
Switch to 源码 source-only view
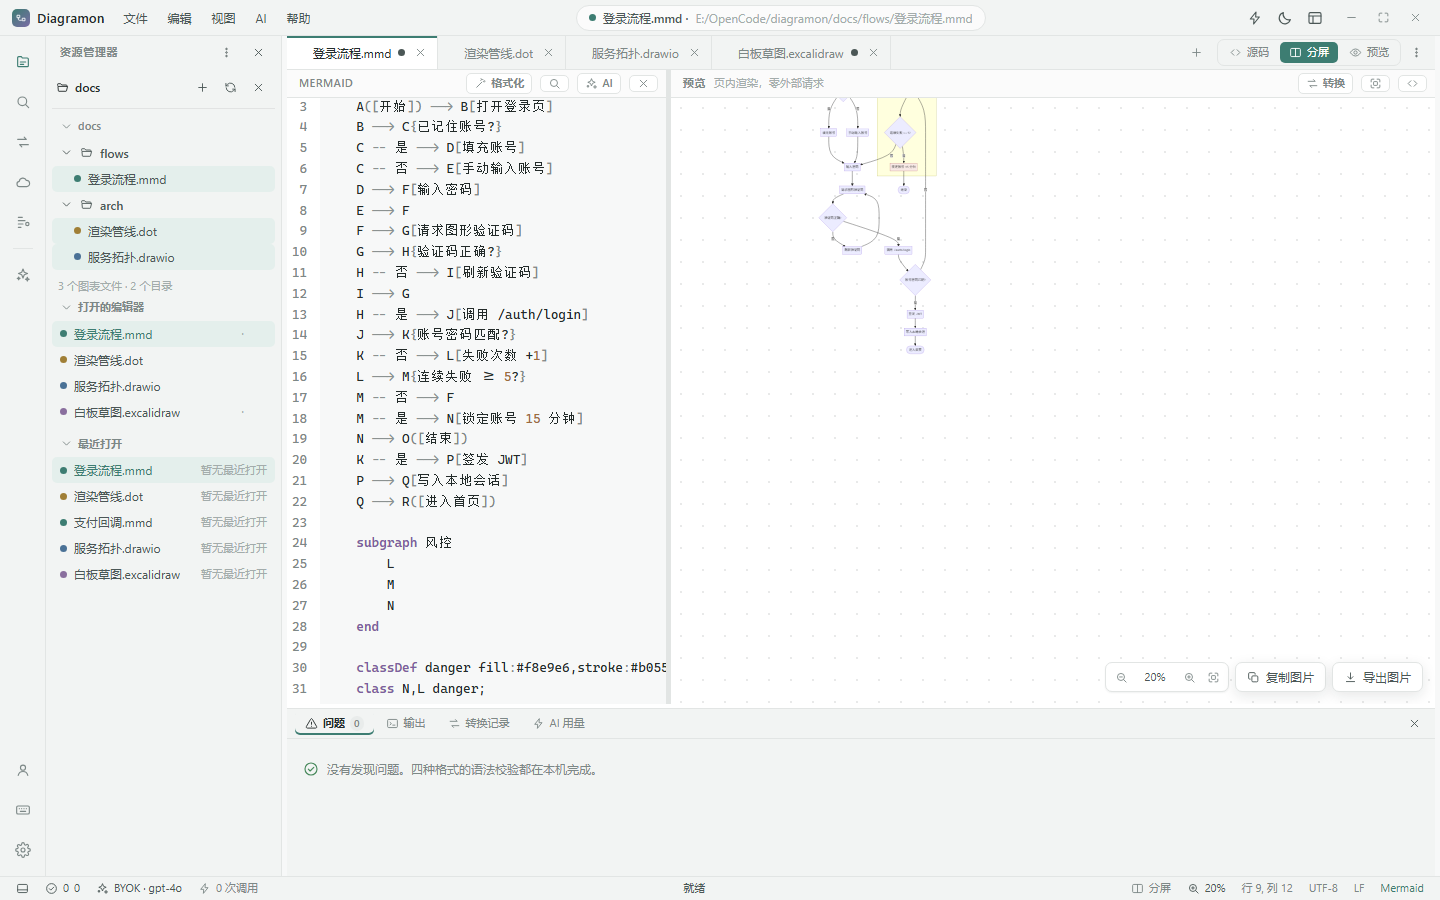(x=1249, y=52)
